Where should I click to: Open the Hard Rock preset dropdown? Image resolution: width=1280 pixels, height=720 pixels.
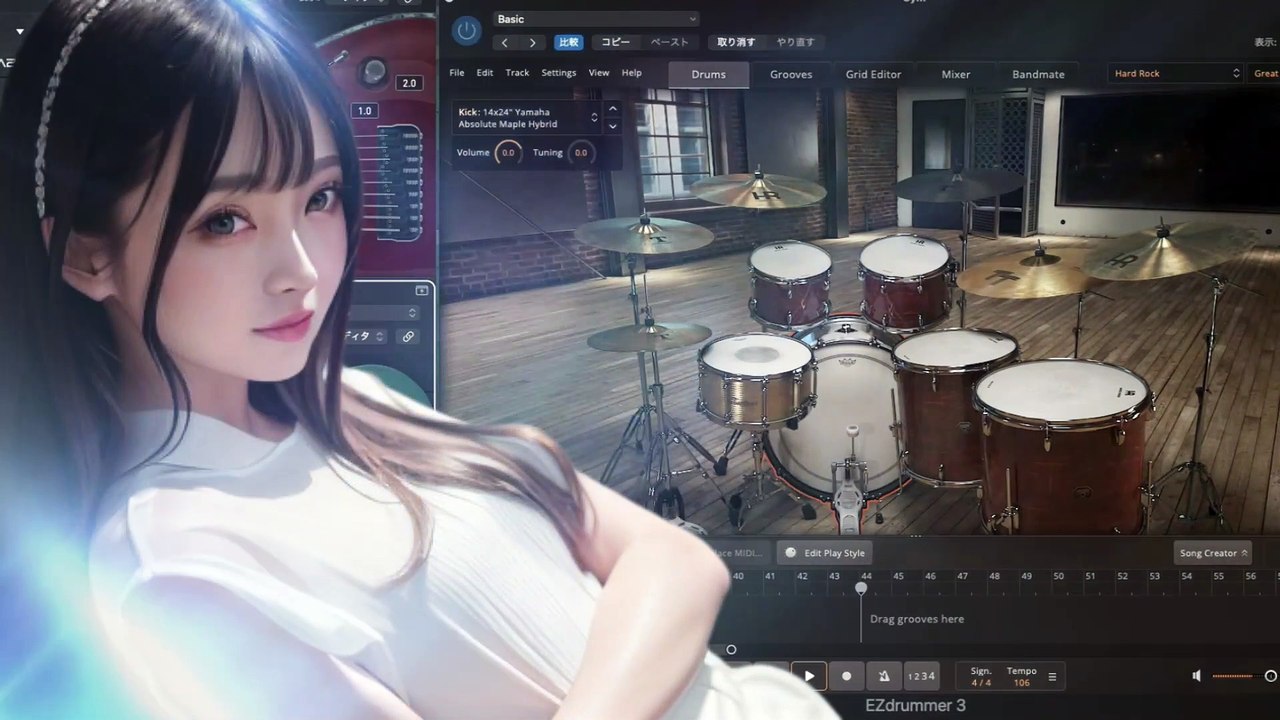pos(1175,73)
